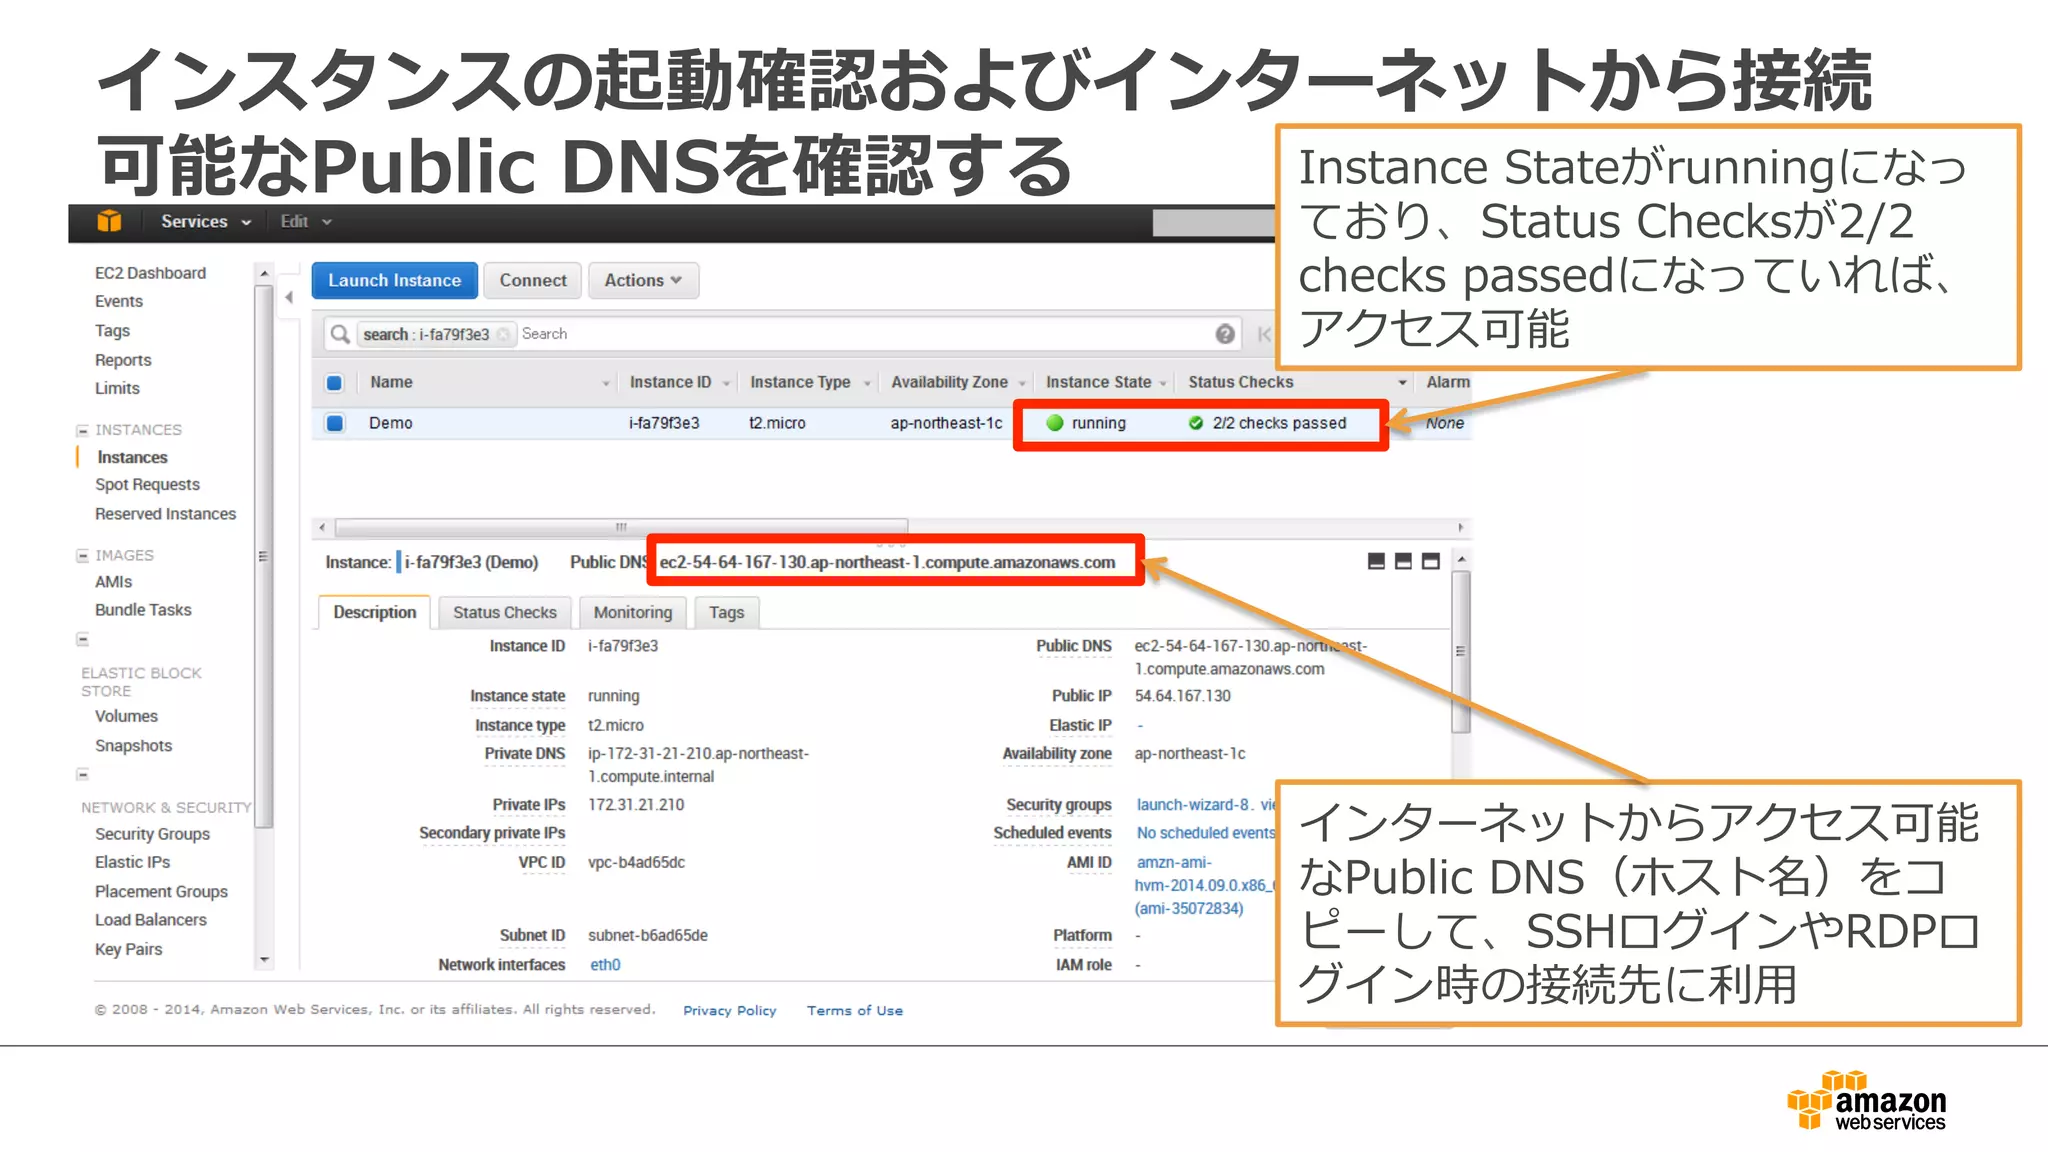The width and height of the screenshot is (2048, 1152).
Task: Click the Launch Instance button
Action: tap(394, 281)
